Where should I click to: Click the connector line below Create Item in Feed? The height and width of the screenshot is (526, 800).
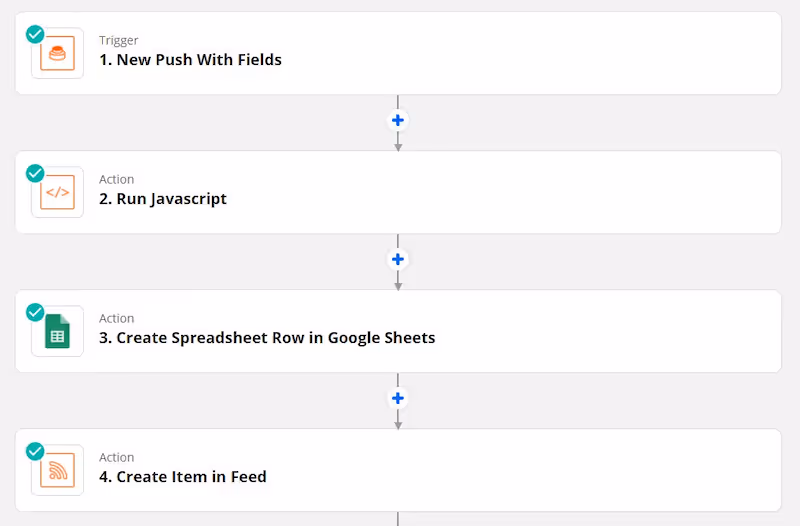pos(398,519)
